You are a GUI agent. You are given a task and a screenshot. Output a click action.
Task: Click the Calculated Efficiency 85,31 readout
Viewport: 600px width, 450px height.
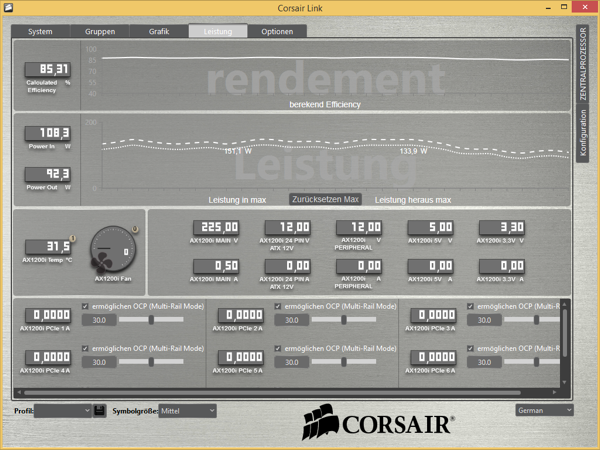(x=48, y=69)
